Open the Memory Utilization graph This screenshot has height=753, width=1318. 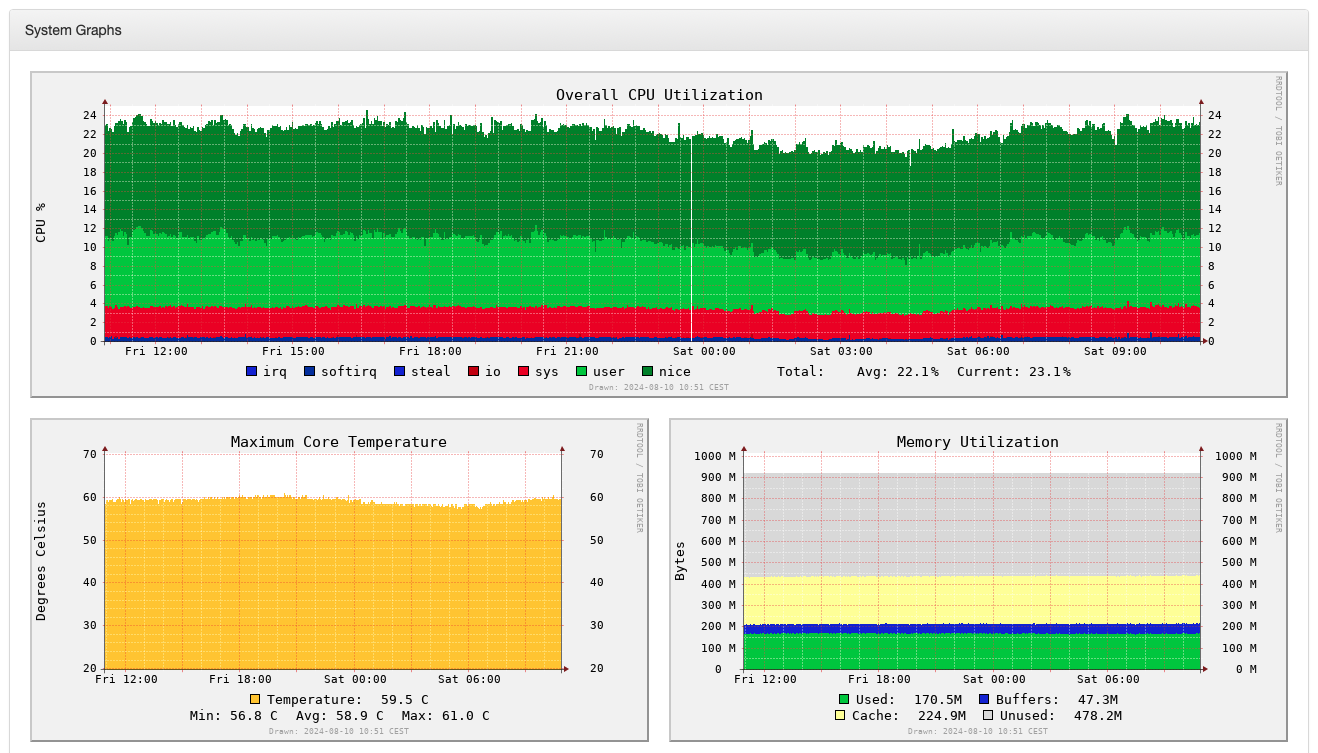coord(978,580)
